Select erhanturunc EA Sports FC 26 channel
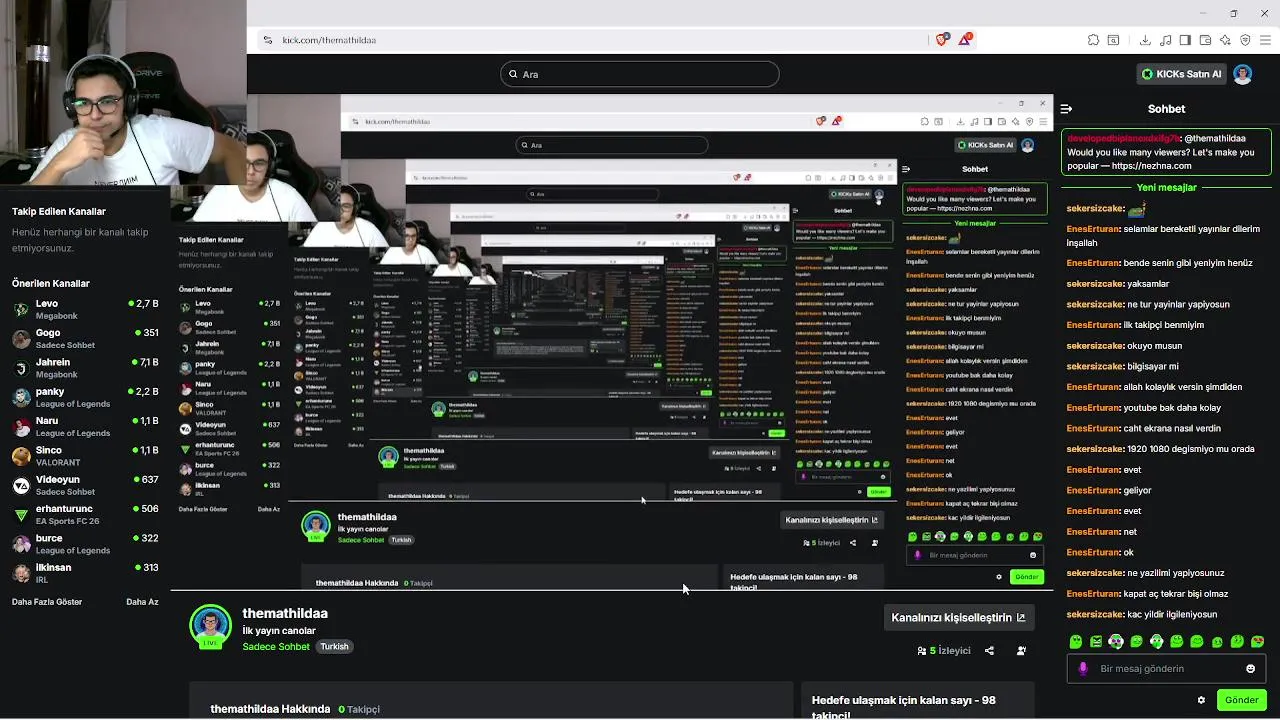This screenshot has width=1280, height=720. coord(86,514)
